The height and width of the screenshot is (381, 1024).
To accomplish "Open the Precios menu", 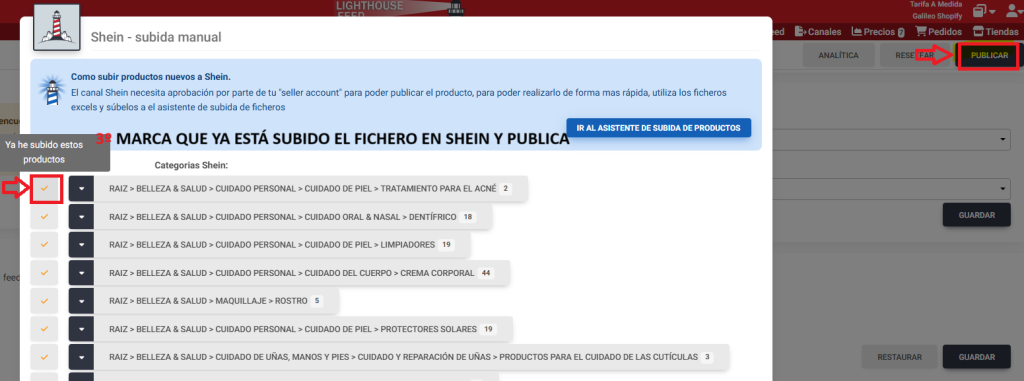I will tap(878, 31).
